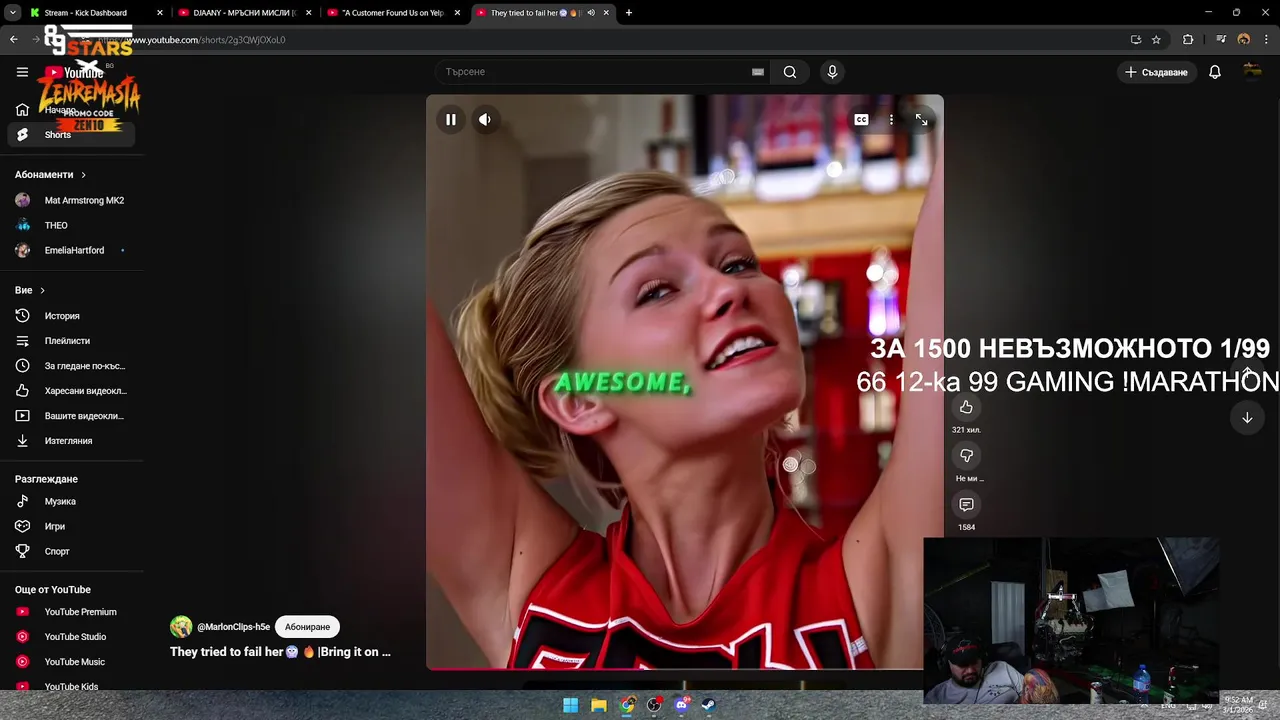
Task: Open OBS Studio from taskbar
Action: coord(654,705)
